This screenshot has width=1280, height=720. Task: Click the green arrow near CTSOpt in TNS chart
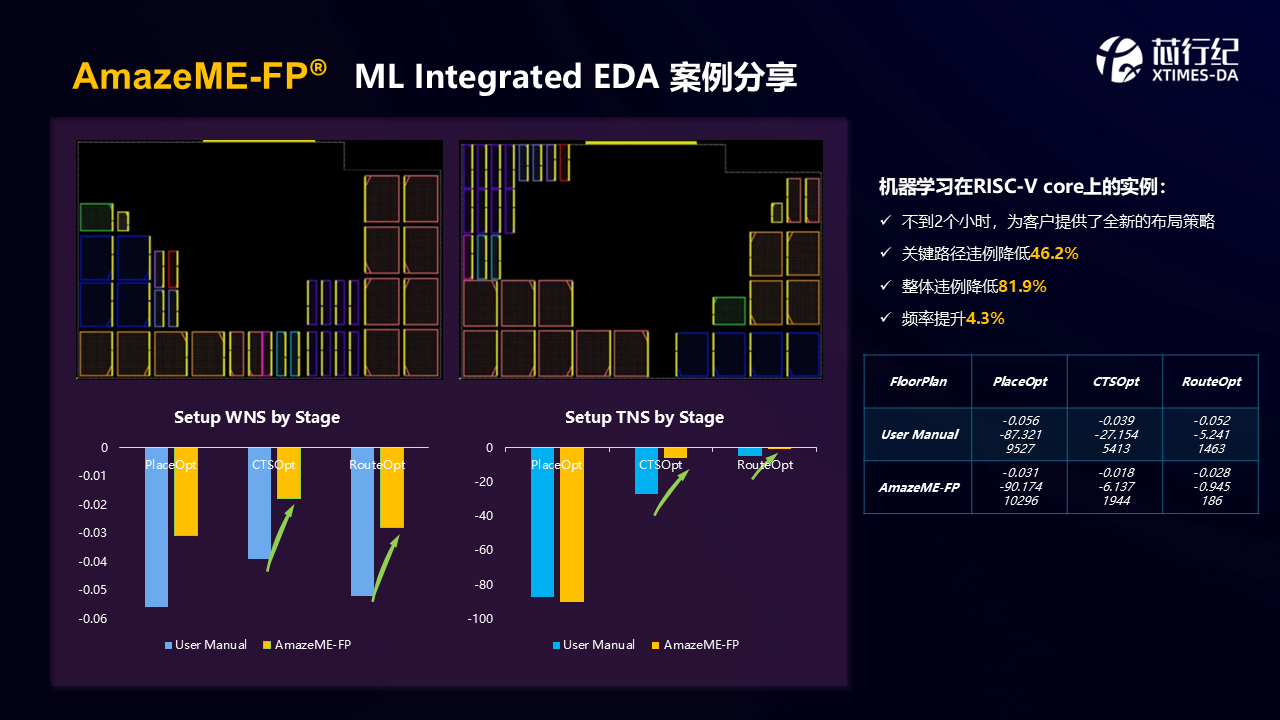pyautogui.click(x=671, y=493)
